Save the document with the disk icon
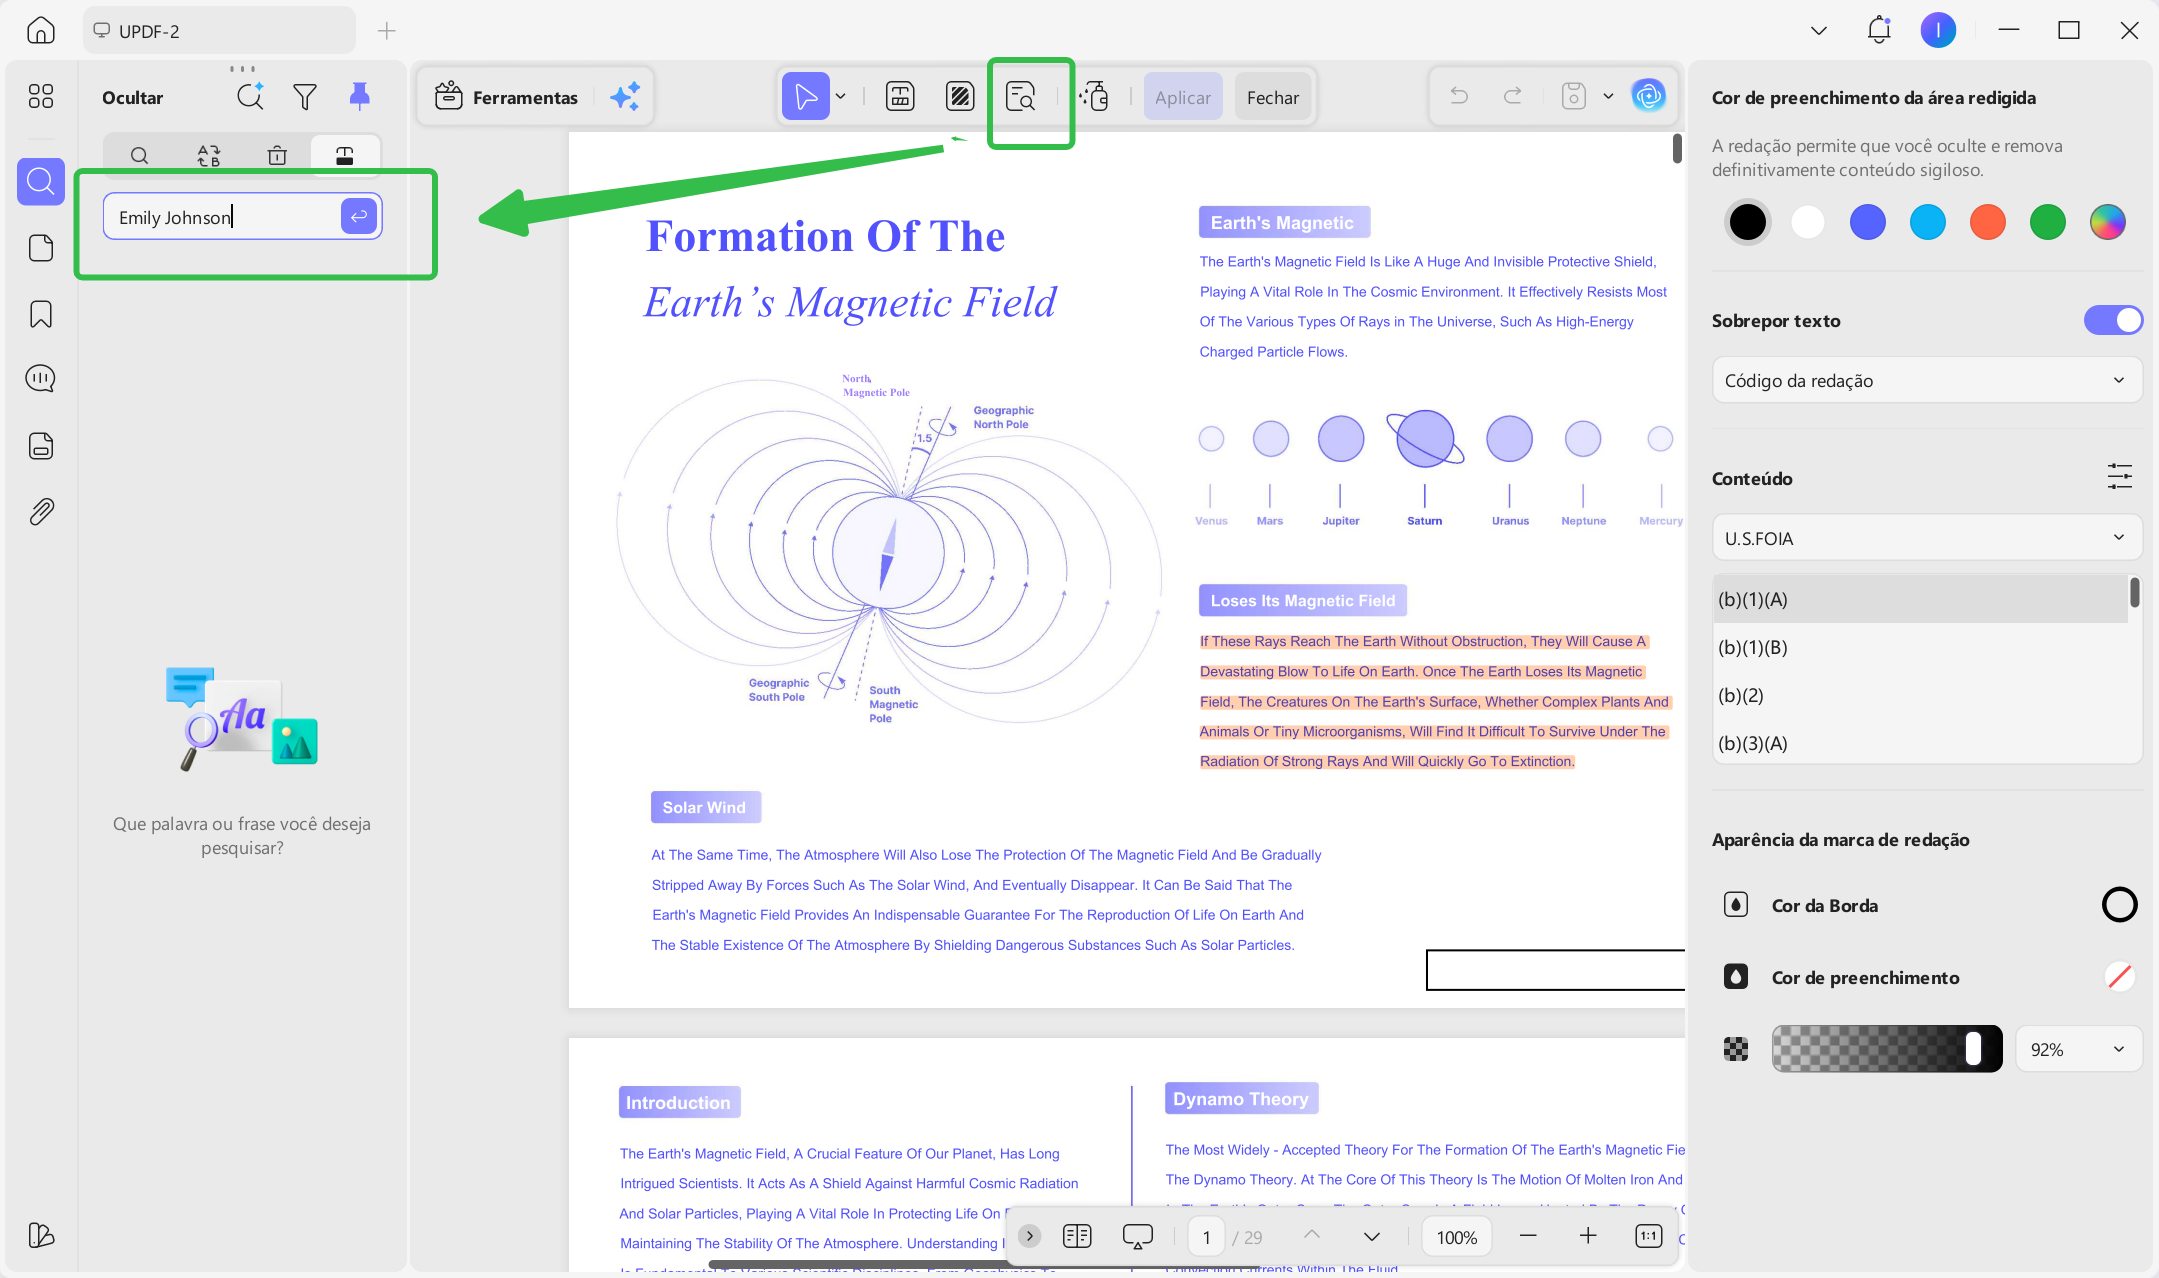 tap(1574, 96)
